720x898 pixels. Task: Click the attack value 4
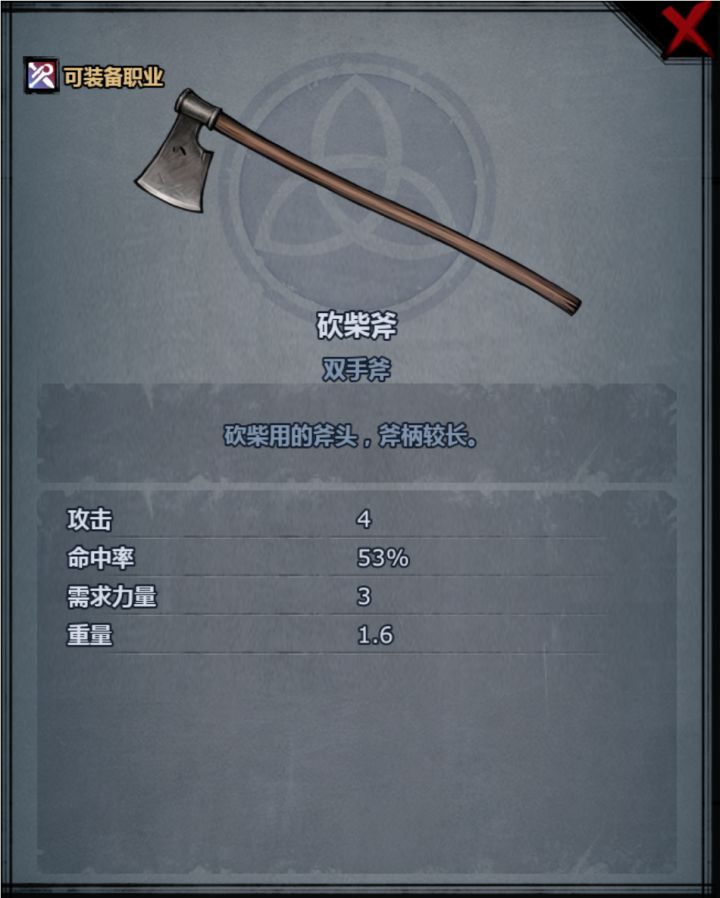(364, 519)
